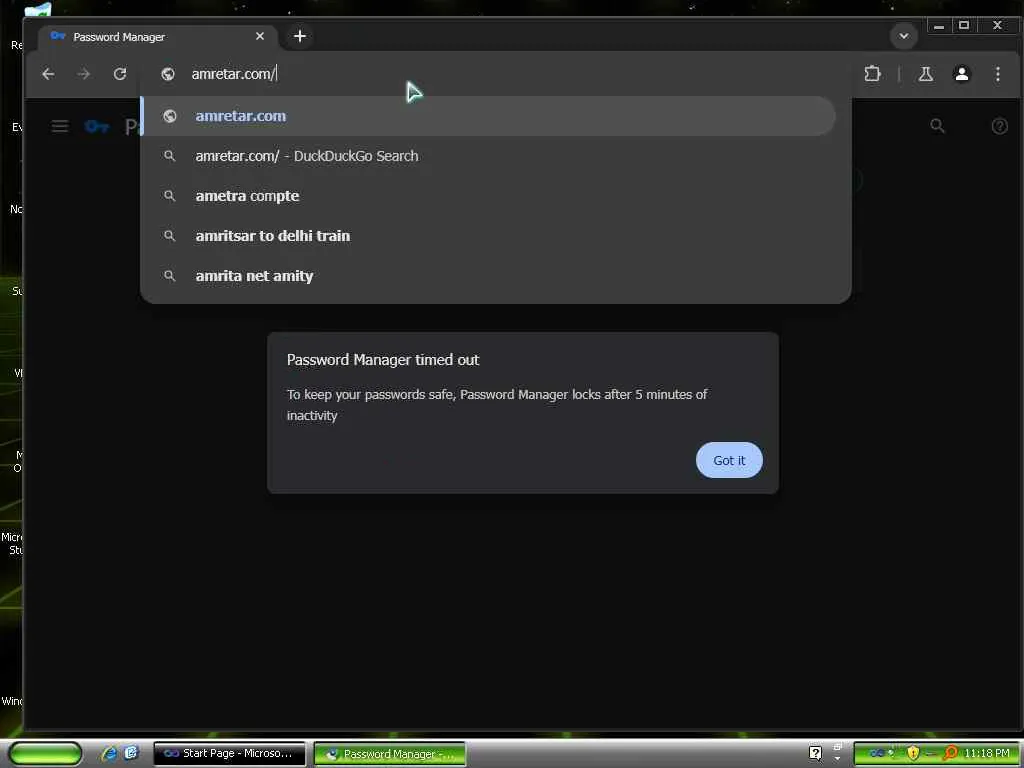Click the green Start button
The height and width of the screenshot is (768, 1024).
point(45,754)
